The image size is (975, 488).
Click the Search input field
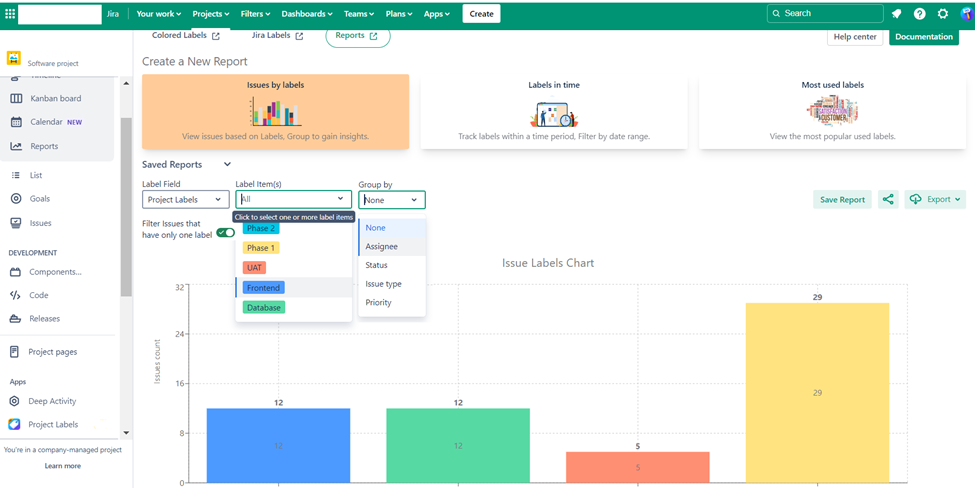(x=825, y=14)
